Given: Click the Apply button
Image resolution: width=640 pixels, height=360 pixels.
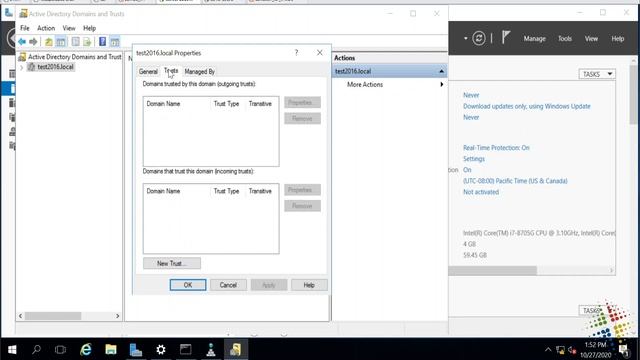Looking at the screenshot, I should (269, 285).
